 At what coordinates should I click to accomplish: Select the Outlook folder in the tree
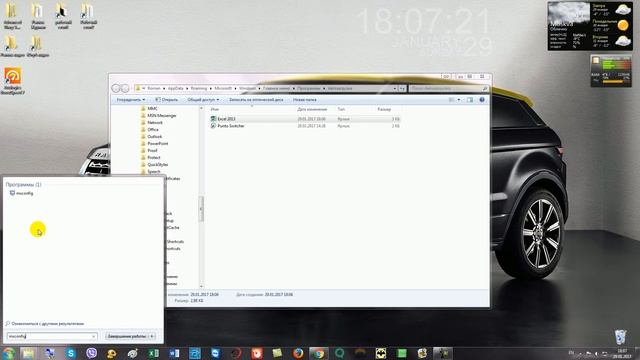click(x=154, y=136)
